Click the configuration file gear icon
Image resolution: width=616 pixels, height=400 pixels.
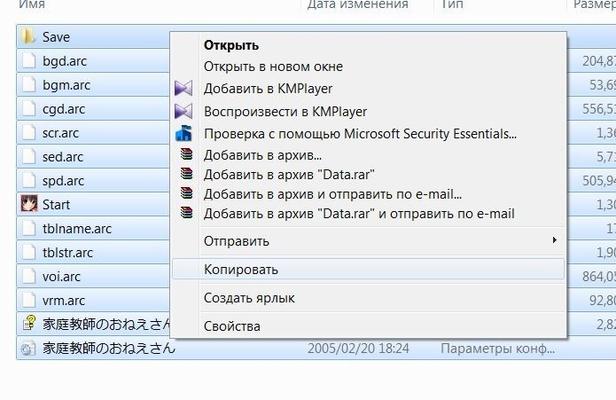[28, 349]
